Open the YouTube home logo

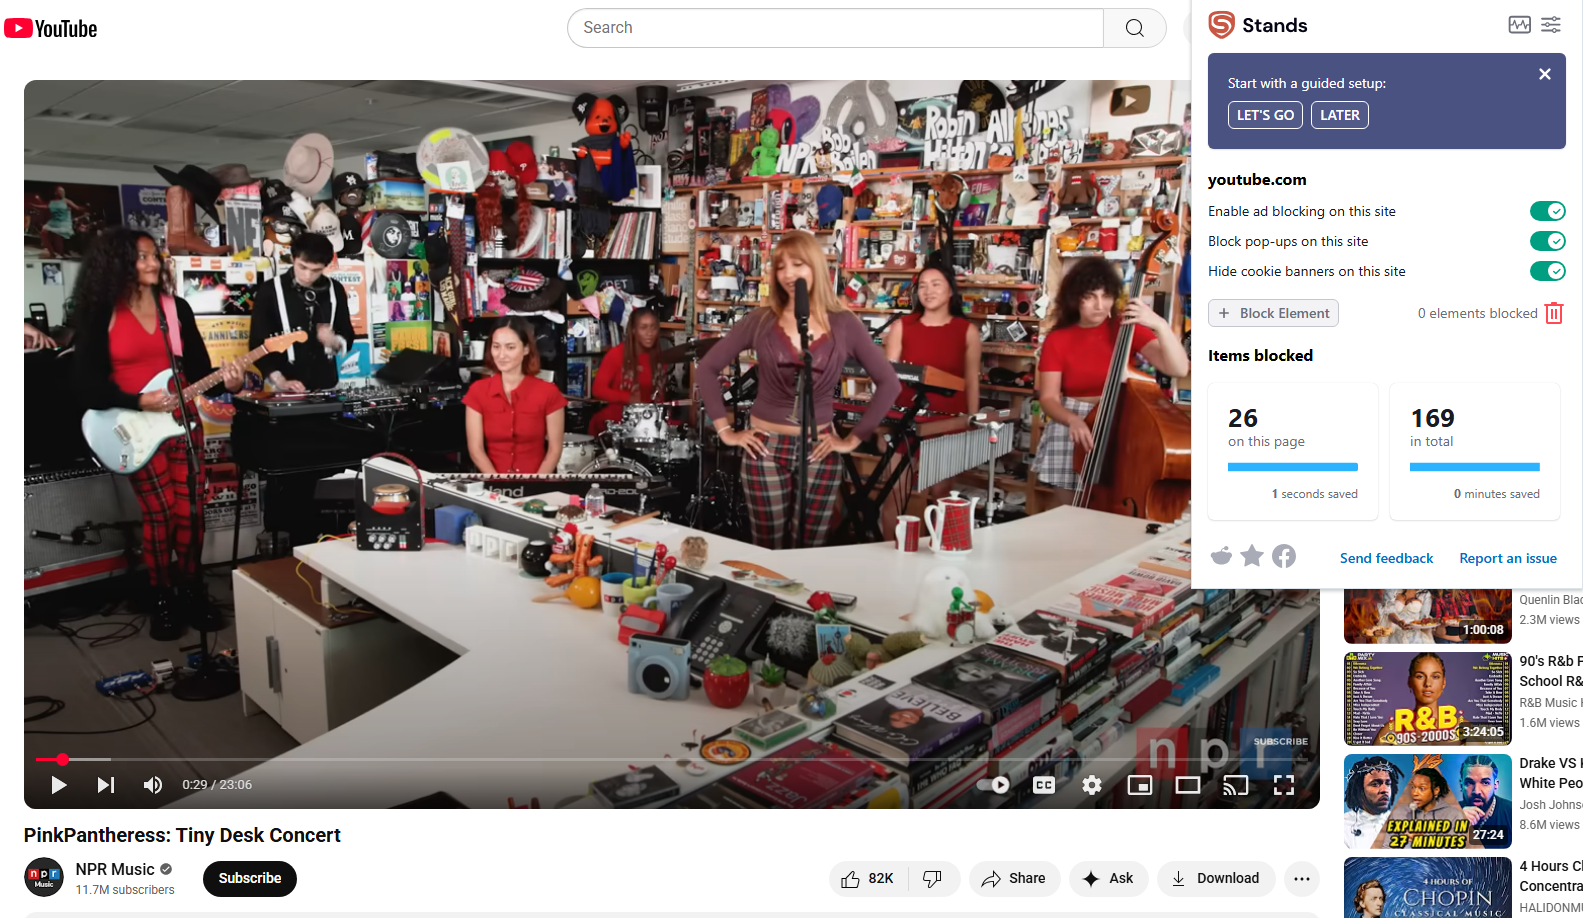[51, 28]
